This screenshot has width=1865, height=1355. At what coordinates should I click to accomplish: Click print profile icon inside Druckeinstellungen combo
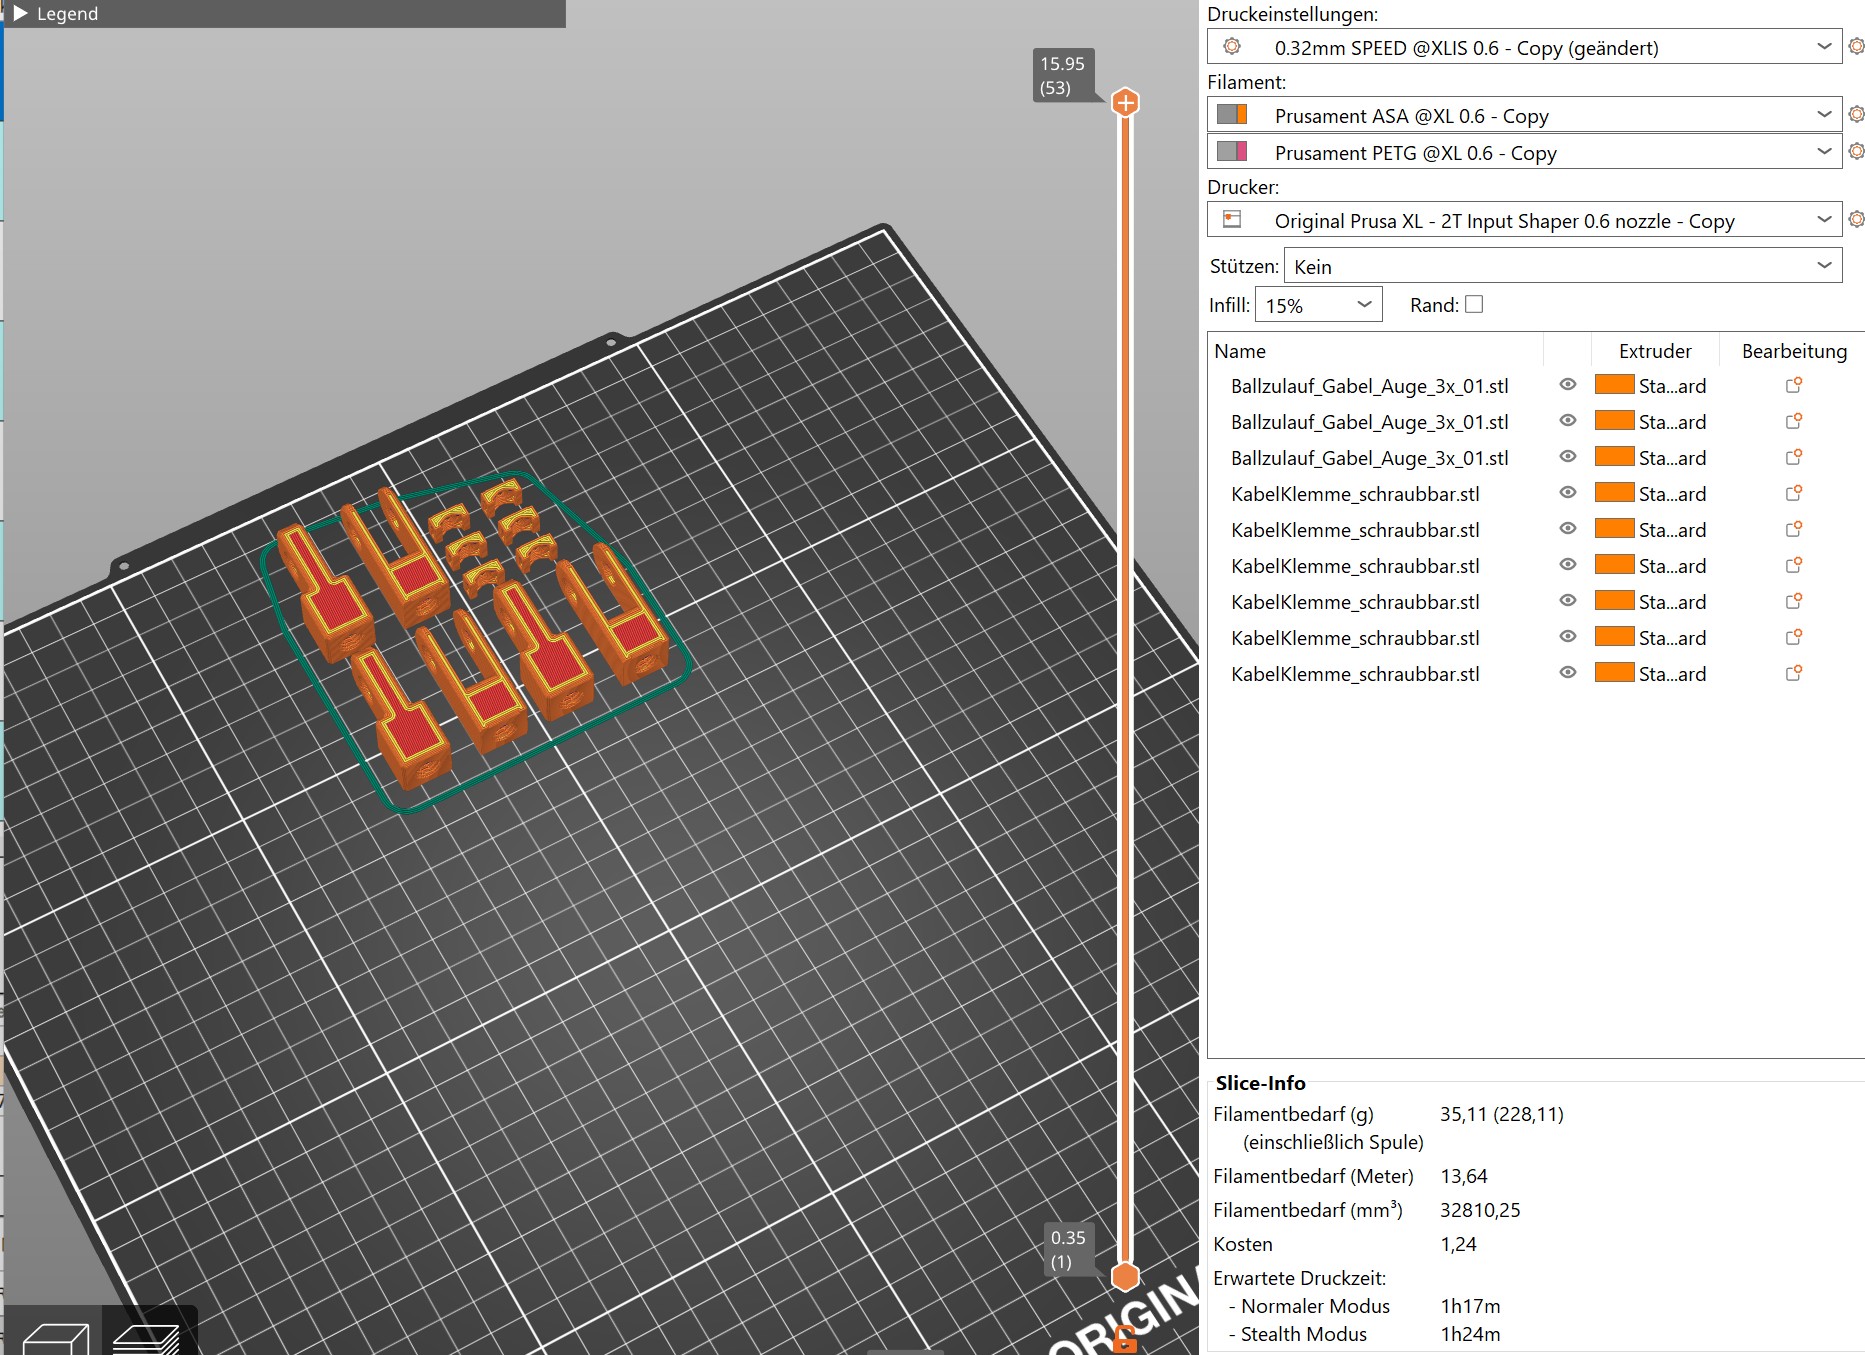click(1232, 46)
